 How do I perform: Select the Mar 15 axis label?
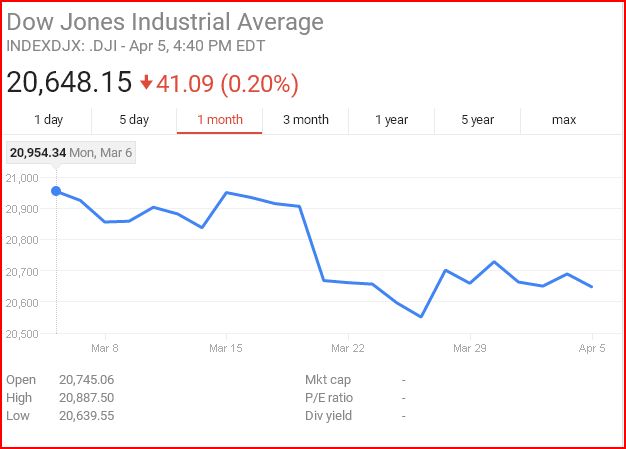pyautogui.click(x=226, y=348)
